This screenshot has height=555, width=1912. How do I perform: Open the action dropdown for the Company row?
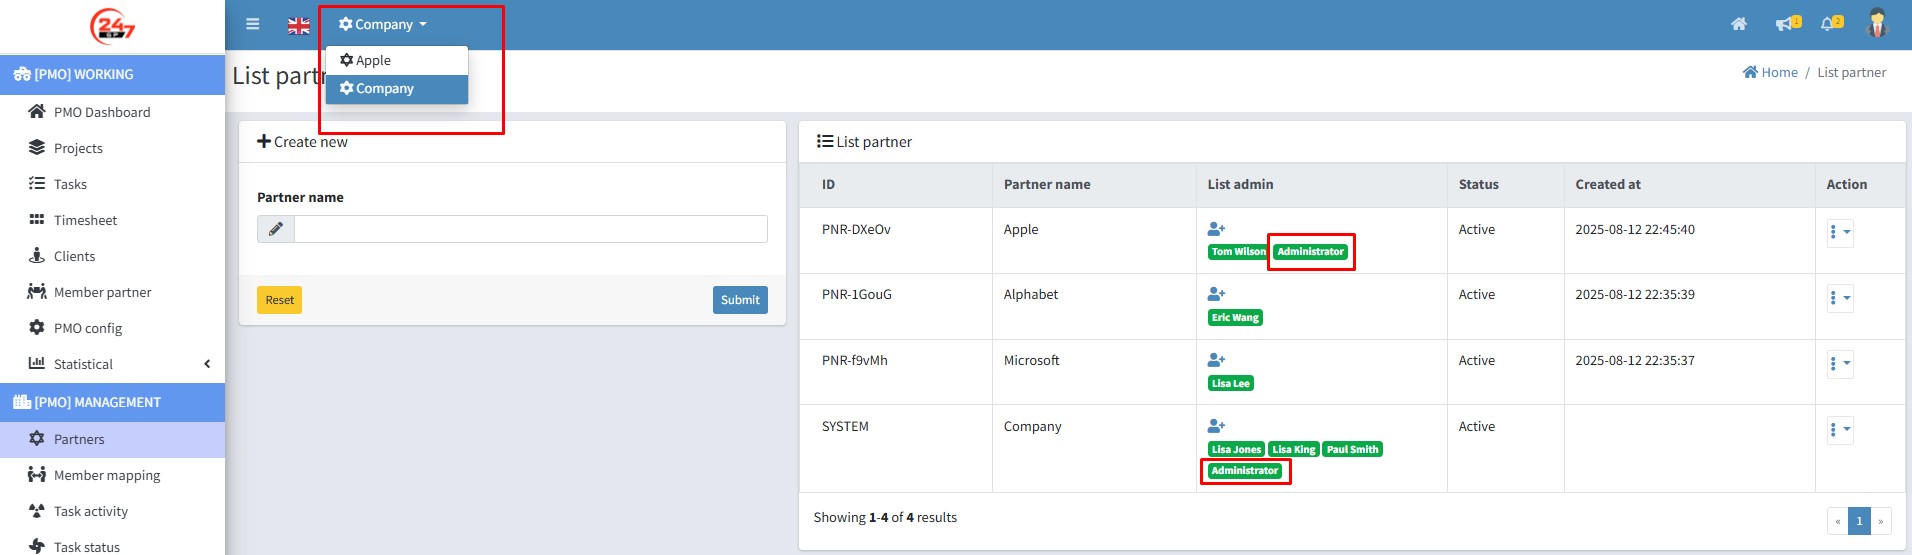[1840, 430]
